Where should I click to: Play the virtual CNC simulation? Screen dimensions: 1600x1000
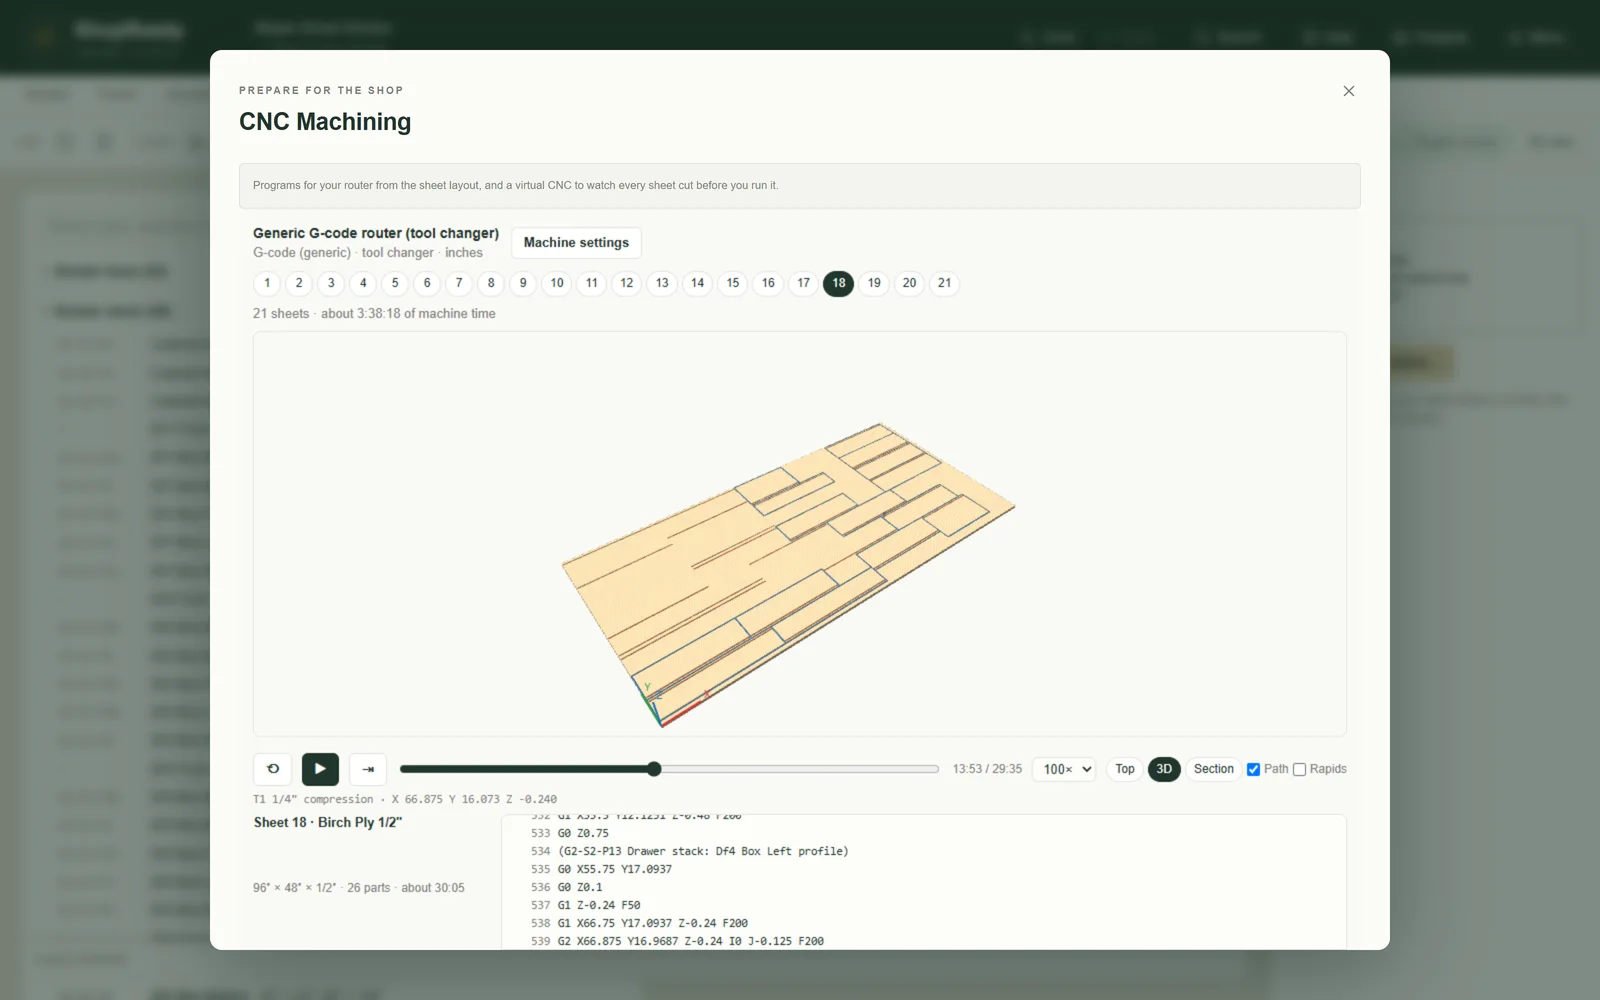pyautogui.click(x=320, y=769)
